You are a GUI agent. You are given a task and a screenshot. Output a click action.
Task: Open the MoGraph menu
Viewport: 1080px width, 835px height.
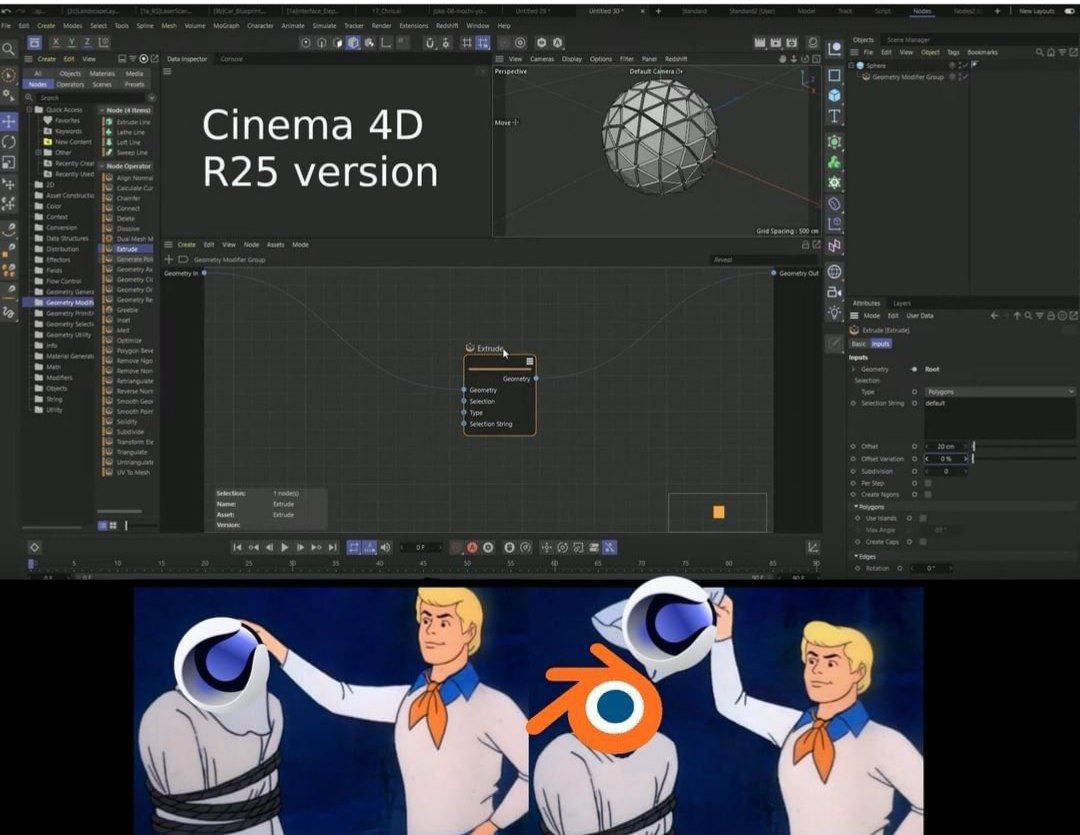pos(226,25)
